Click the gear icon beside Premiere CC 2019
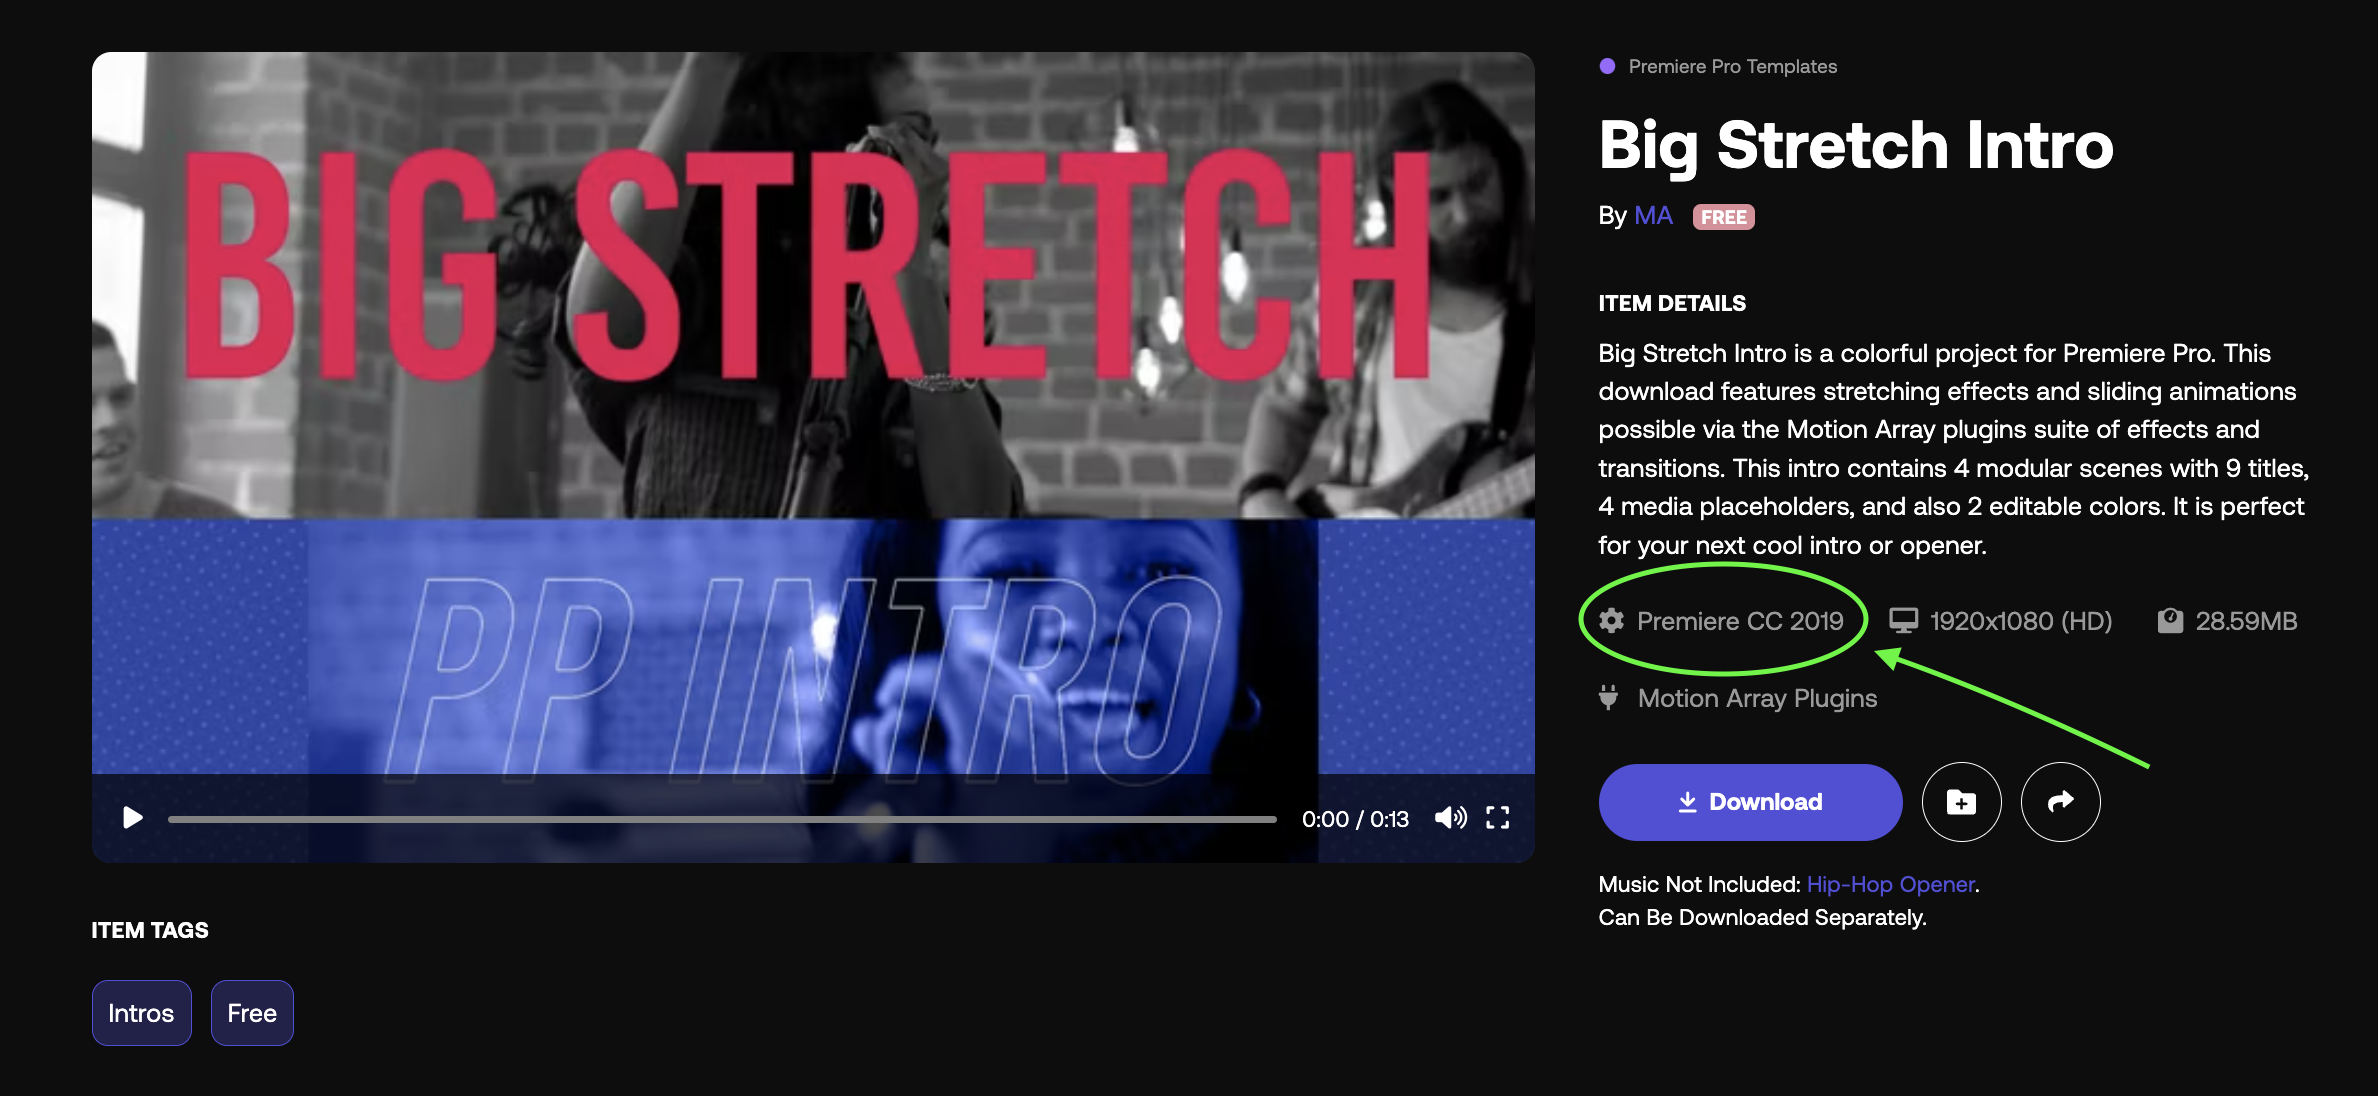The width and height of the screenshot is (2378, 1096). tap(1611, 621)
